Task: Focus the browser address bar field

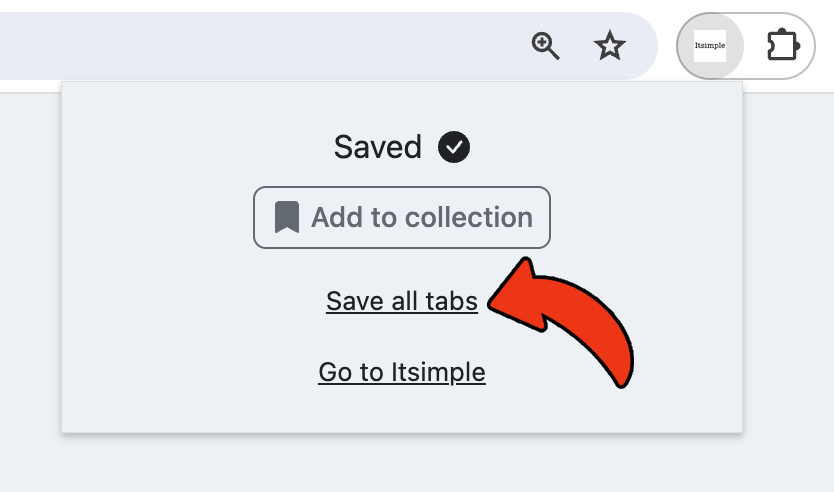Action: click(x=250, y=46)
